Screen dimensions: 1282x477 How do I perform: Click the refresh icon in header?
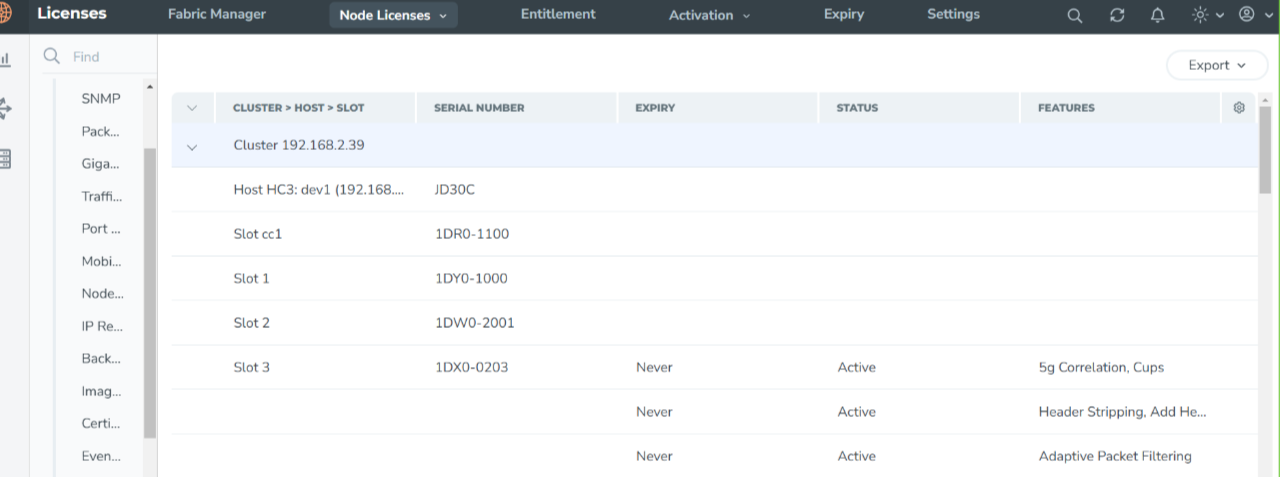pyautogui.click(x=1117, y=16)
